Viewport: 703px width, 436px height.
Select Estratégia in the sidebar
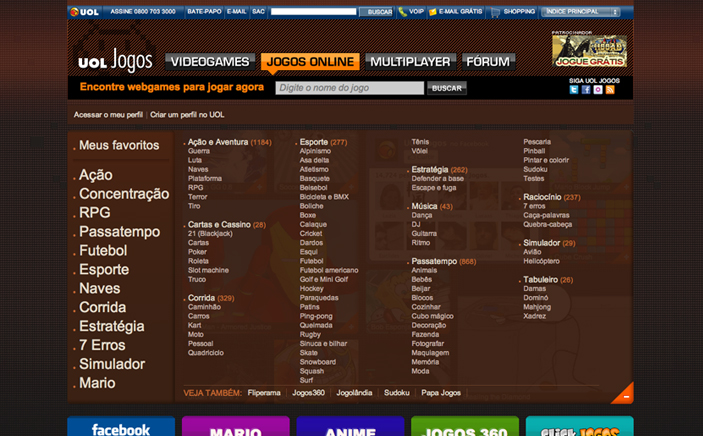(112, 326)
